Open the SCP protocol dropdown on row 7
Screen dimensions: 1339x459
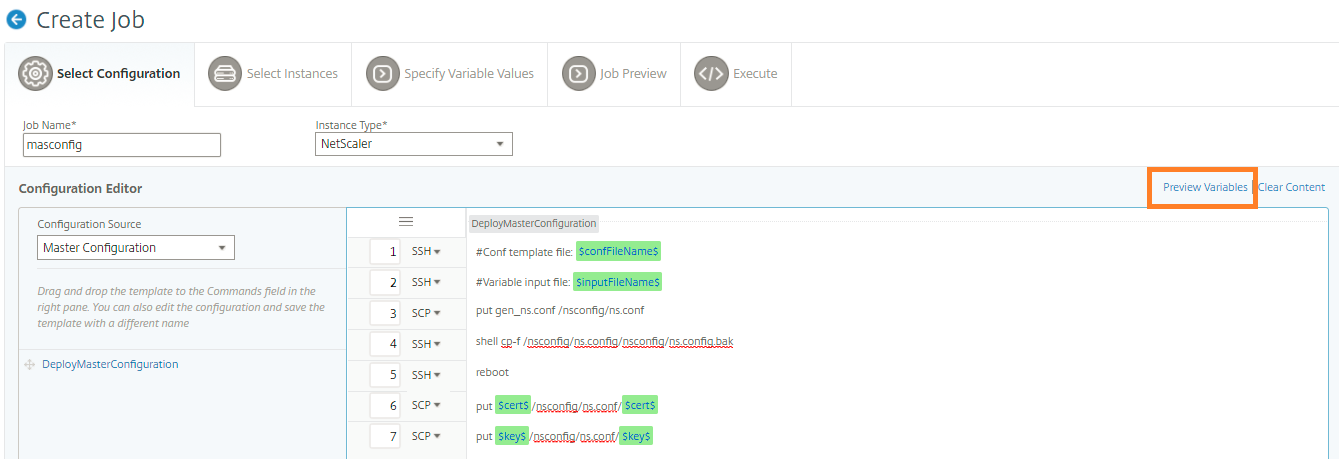426,436
